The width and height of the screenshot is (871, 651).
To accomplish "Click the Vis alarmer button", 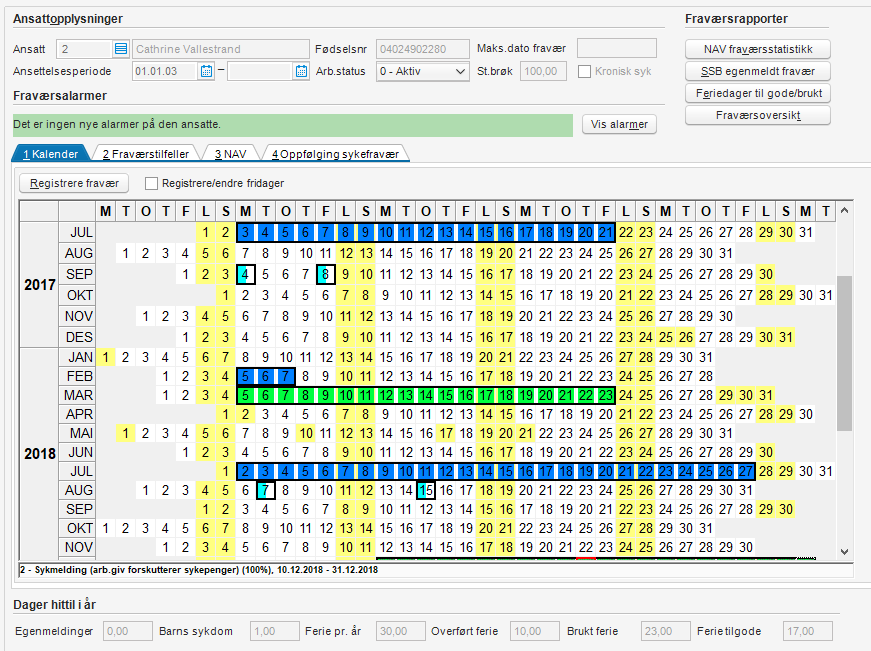I will pyautogui.click(x=619, y=124).
